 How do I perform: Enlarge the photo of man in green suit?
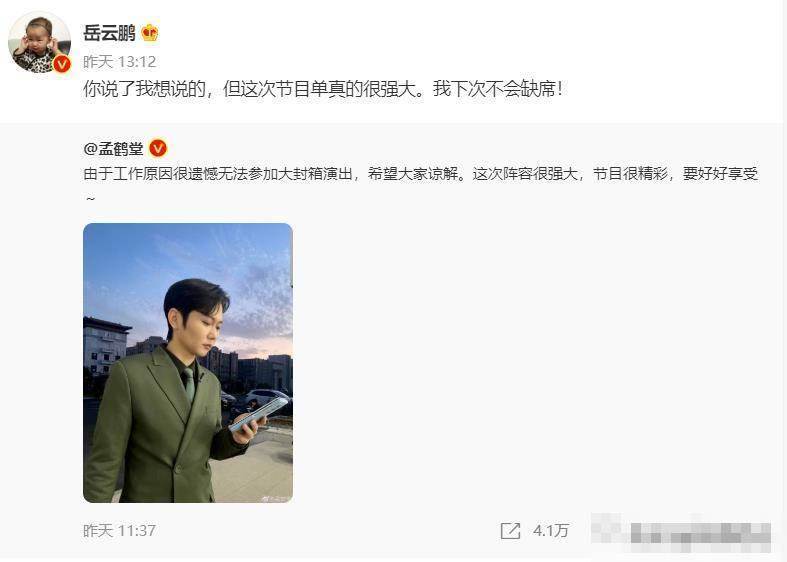188,363
